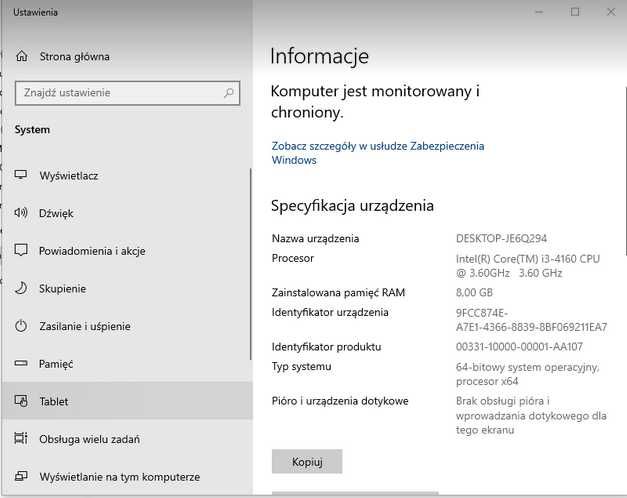Click the Informacje page title
627x498 pixels.
(319, 56)
